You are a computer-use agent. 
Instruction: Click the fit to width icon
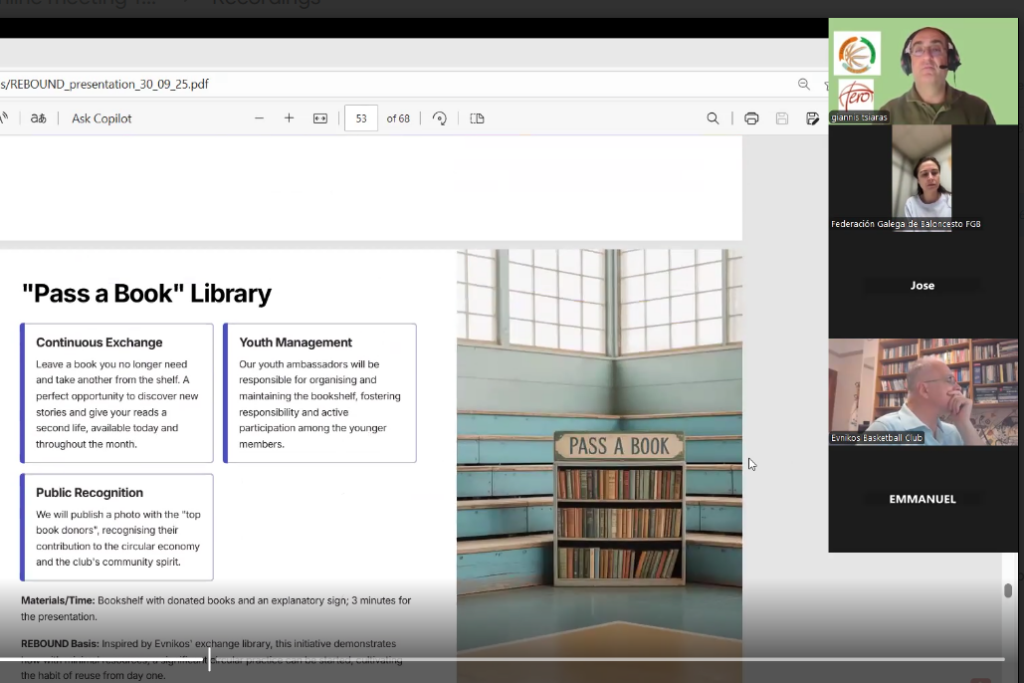click(x=320, y=118)
